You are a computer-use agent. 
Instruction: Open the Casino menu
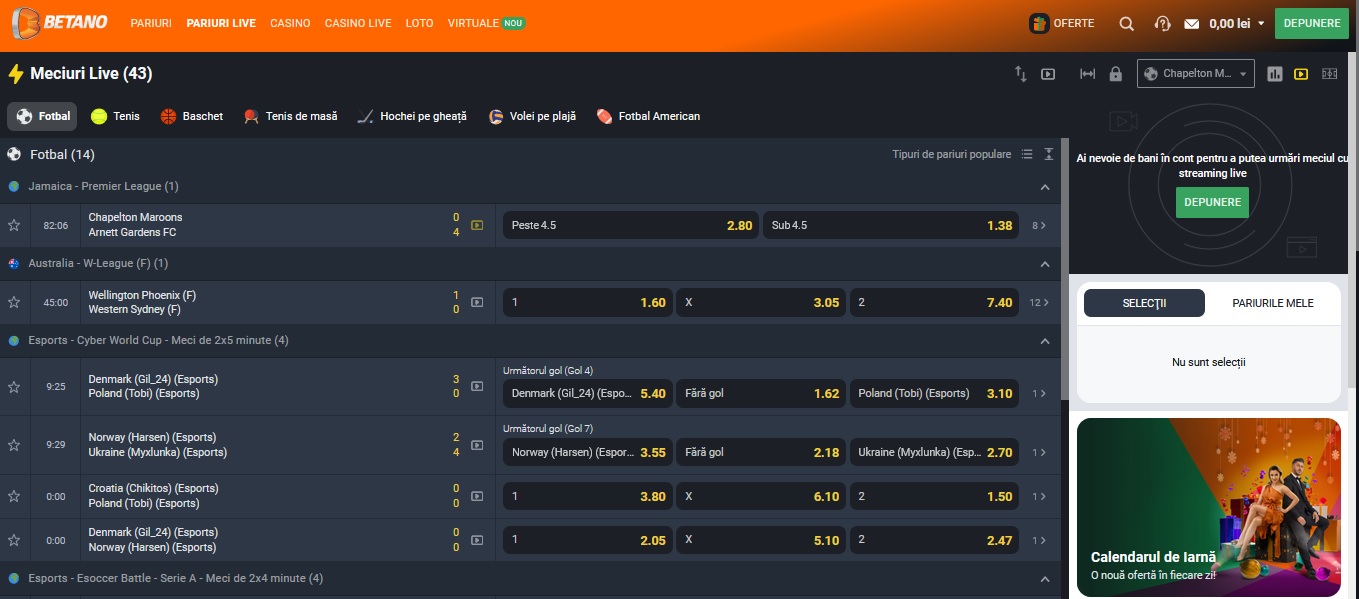(x=290, y=23)
